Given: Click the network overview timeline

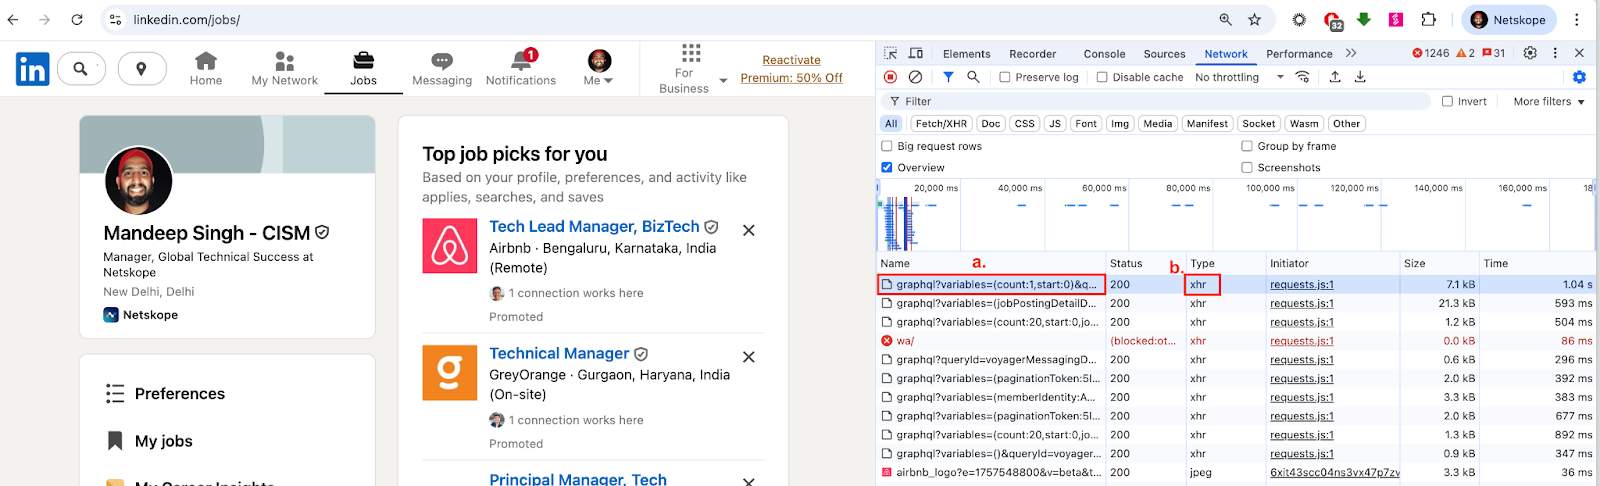Looking at the screenshot, I should pyautogui.click(x=1236, y=215).
